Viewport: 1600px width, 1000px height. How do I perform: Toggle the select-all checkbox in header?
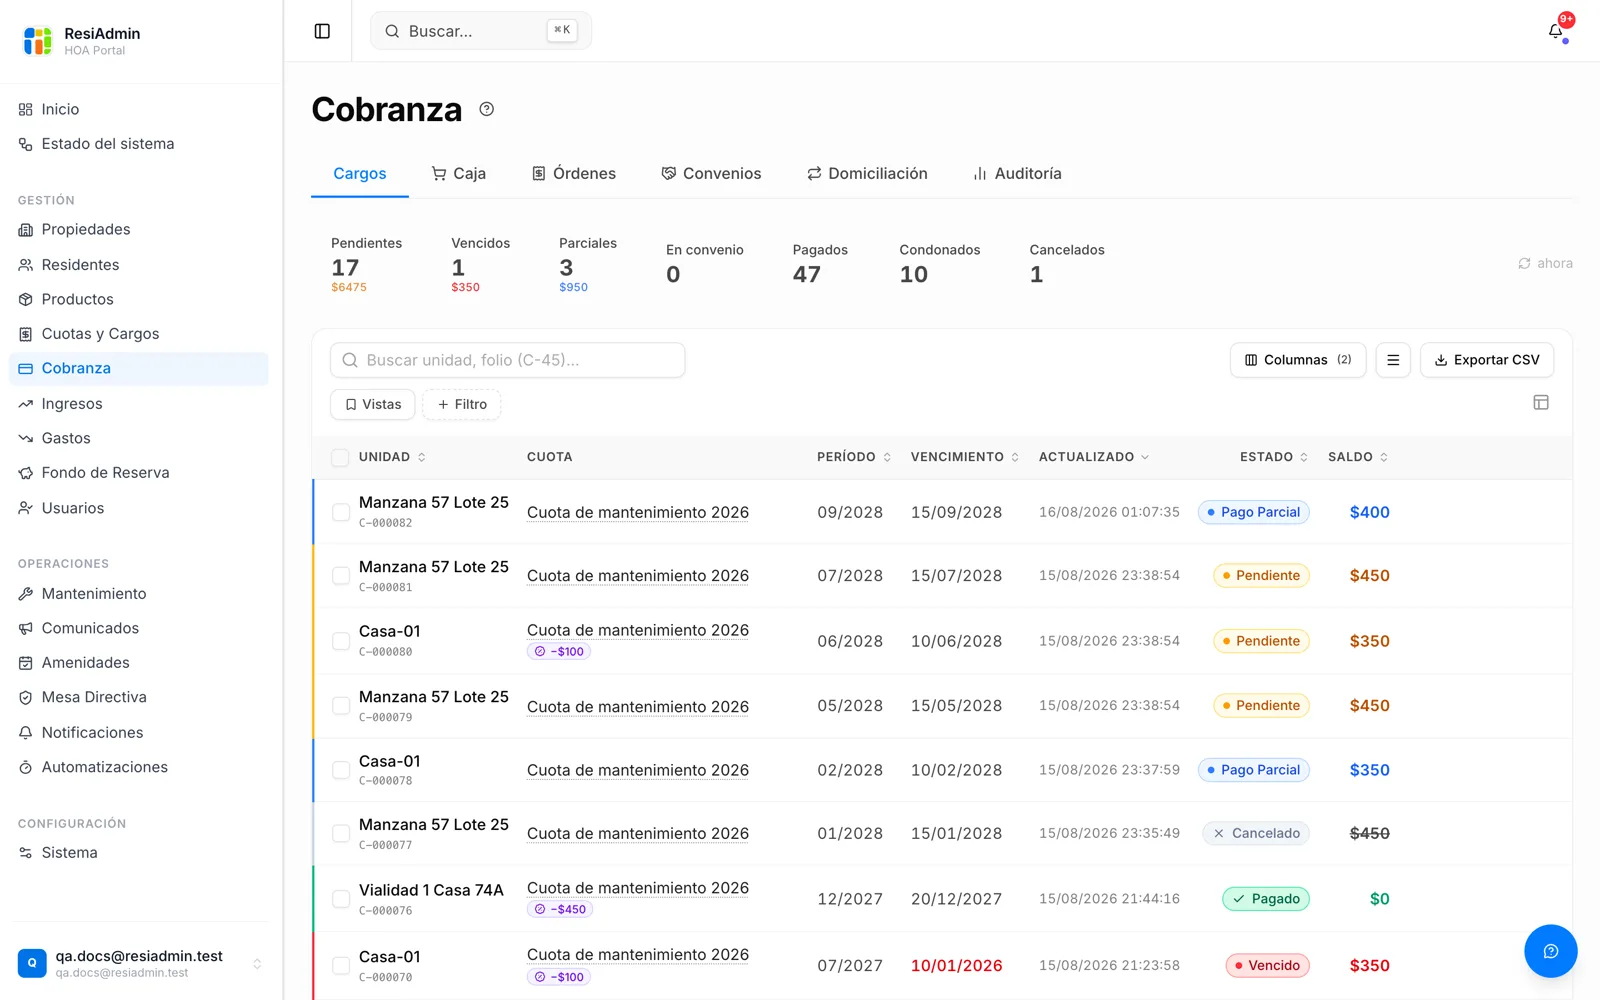[x=340, y=457]
